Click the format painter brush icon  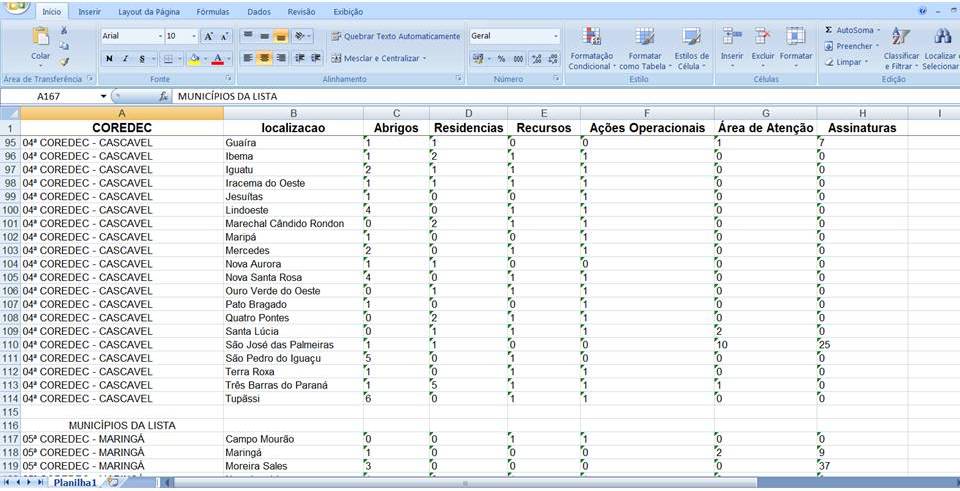coord(64,62)
